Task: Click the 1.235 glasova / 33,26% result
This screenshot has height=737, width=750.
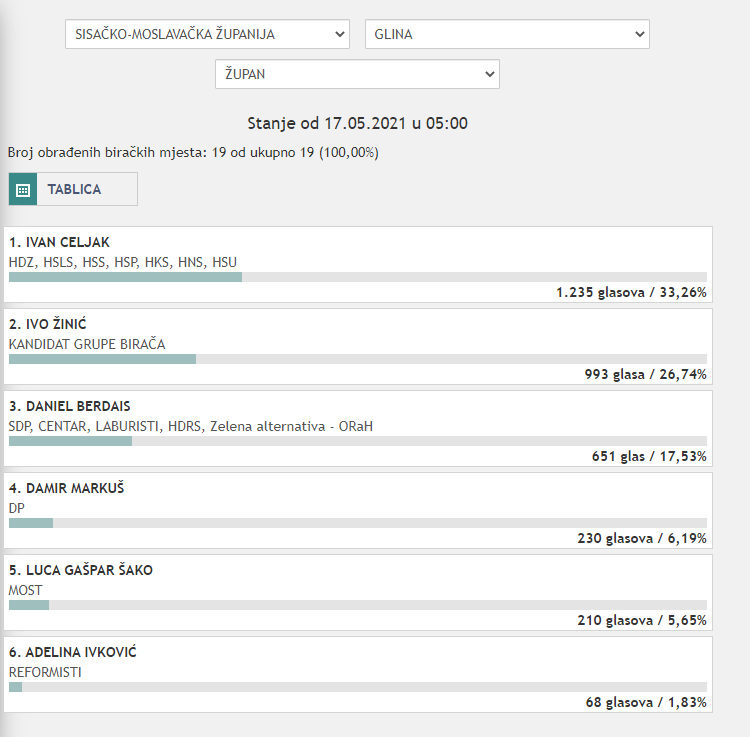Action: tap(631, 293)
